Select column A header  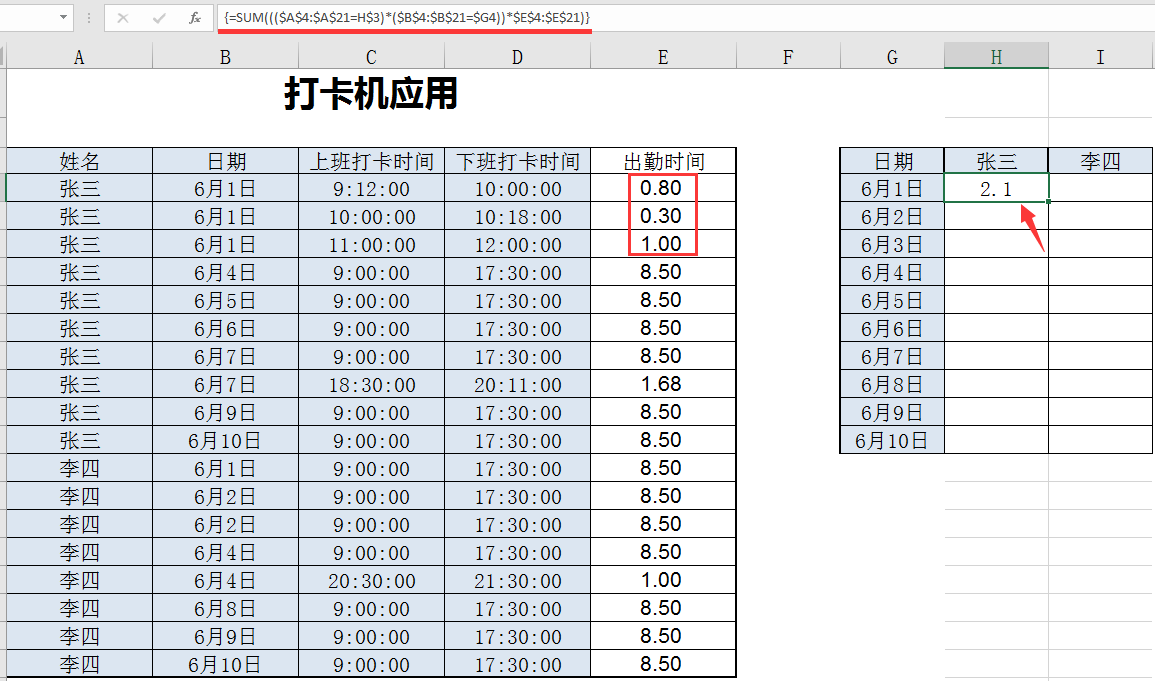pyautogui.click(x=80, y=57)
